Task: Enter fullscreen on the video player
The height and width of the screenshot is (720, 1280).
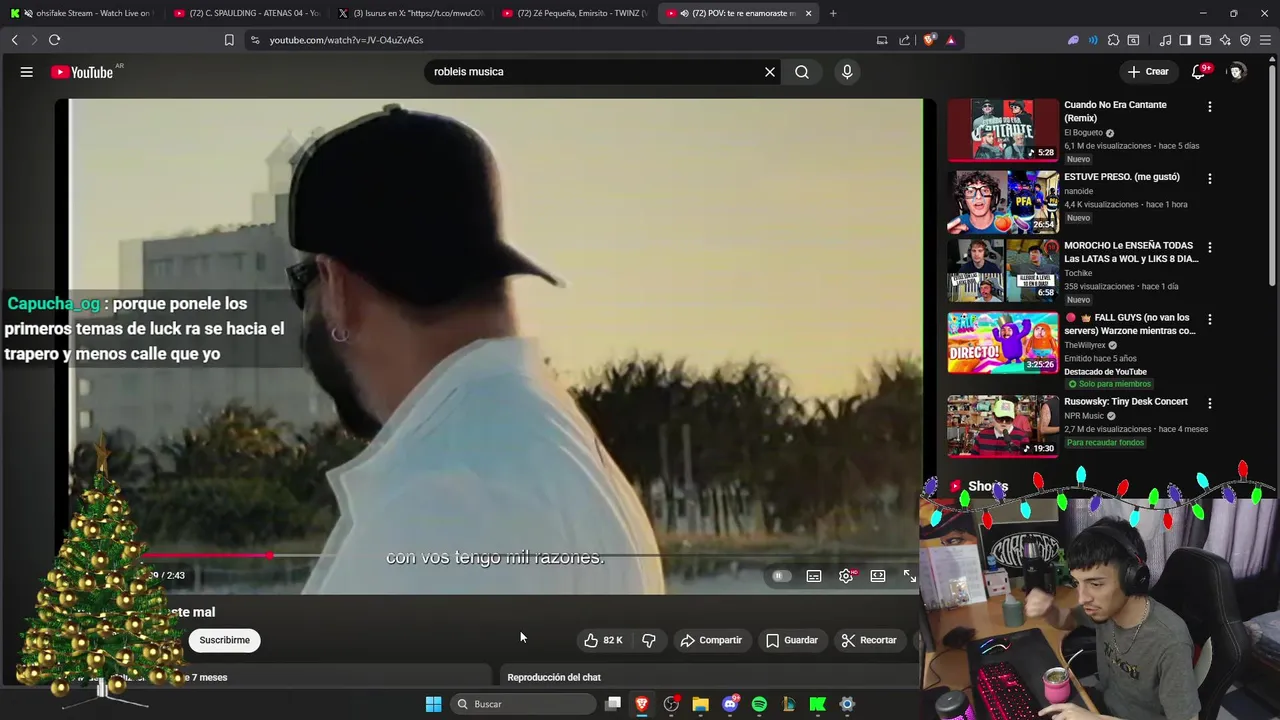Action: (910, 576)
